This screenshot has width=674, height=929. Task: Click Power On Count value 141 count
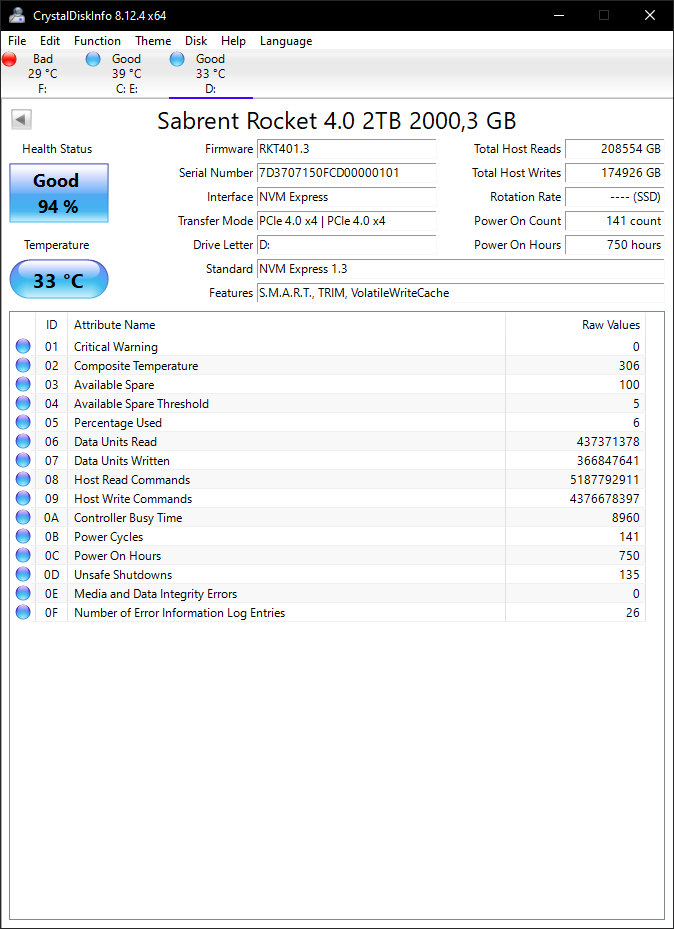click(x=614, y=221)
